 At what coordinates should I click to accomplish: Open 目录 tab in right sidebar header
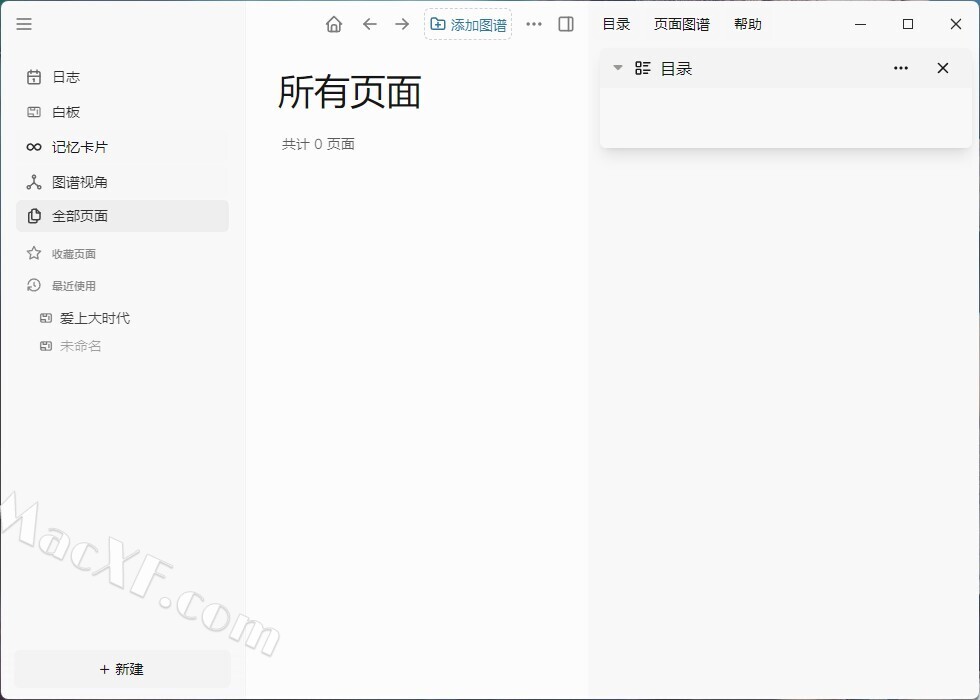pyautogui.click(x=616, y=24)
